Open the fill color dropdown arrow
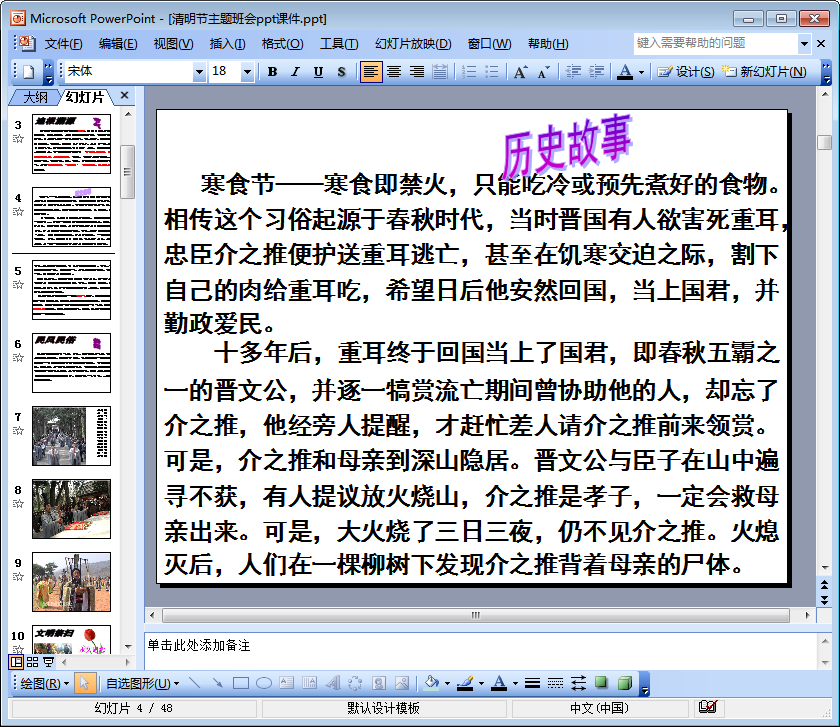The height and width of the screenshot is (727, 840). coord(447,684)
